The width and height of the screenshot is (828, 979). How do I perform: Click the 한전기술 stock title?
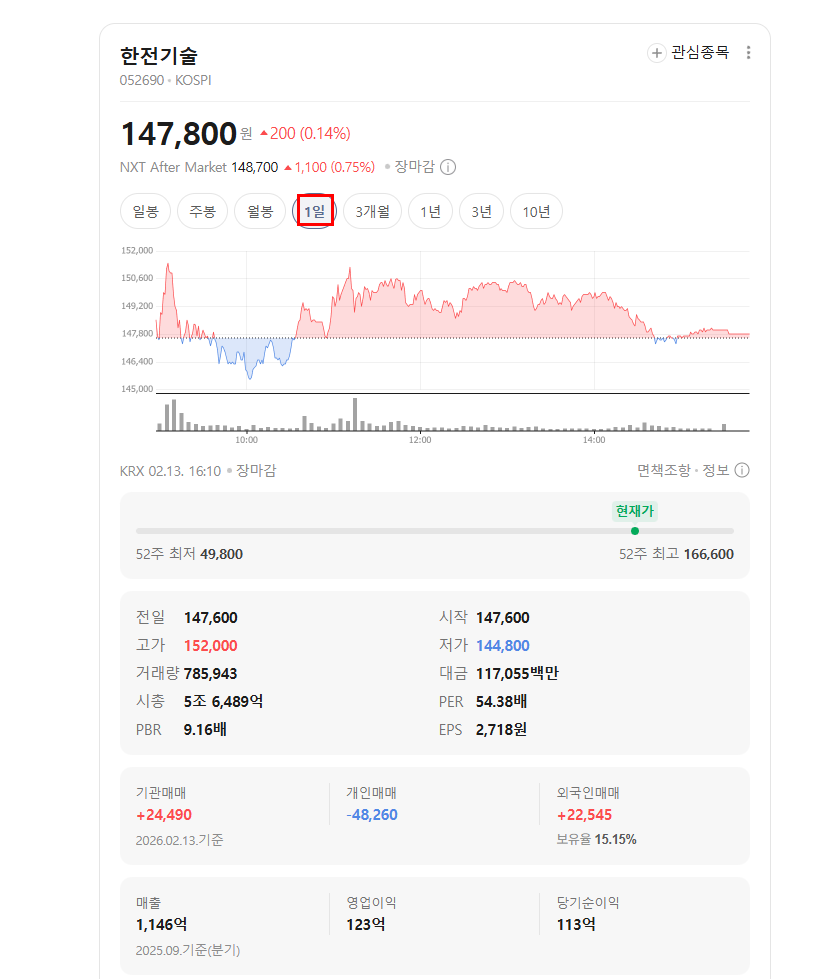coord(159,56)
